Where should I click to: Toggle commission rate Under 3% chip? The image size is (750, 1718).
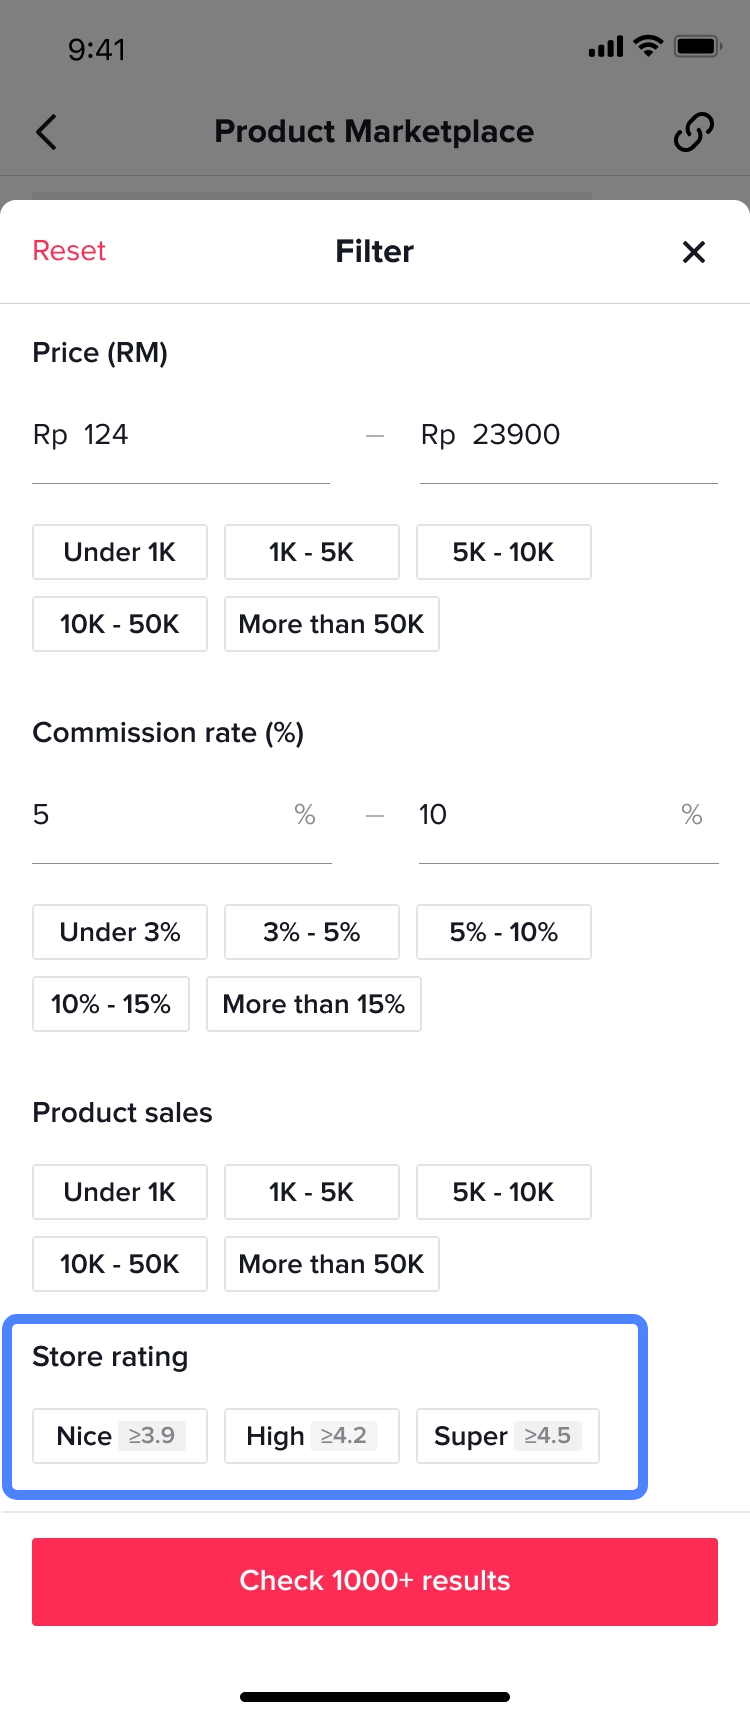click(x=120, y=932)
